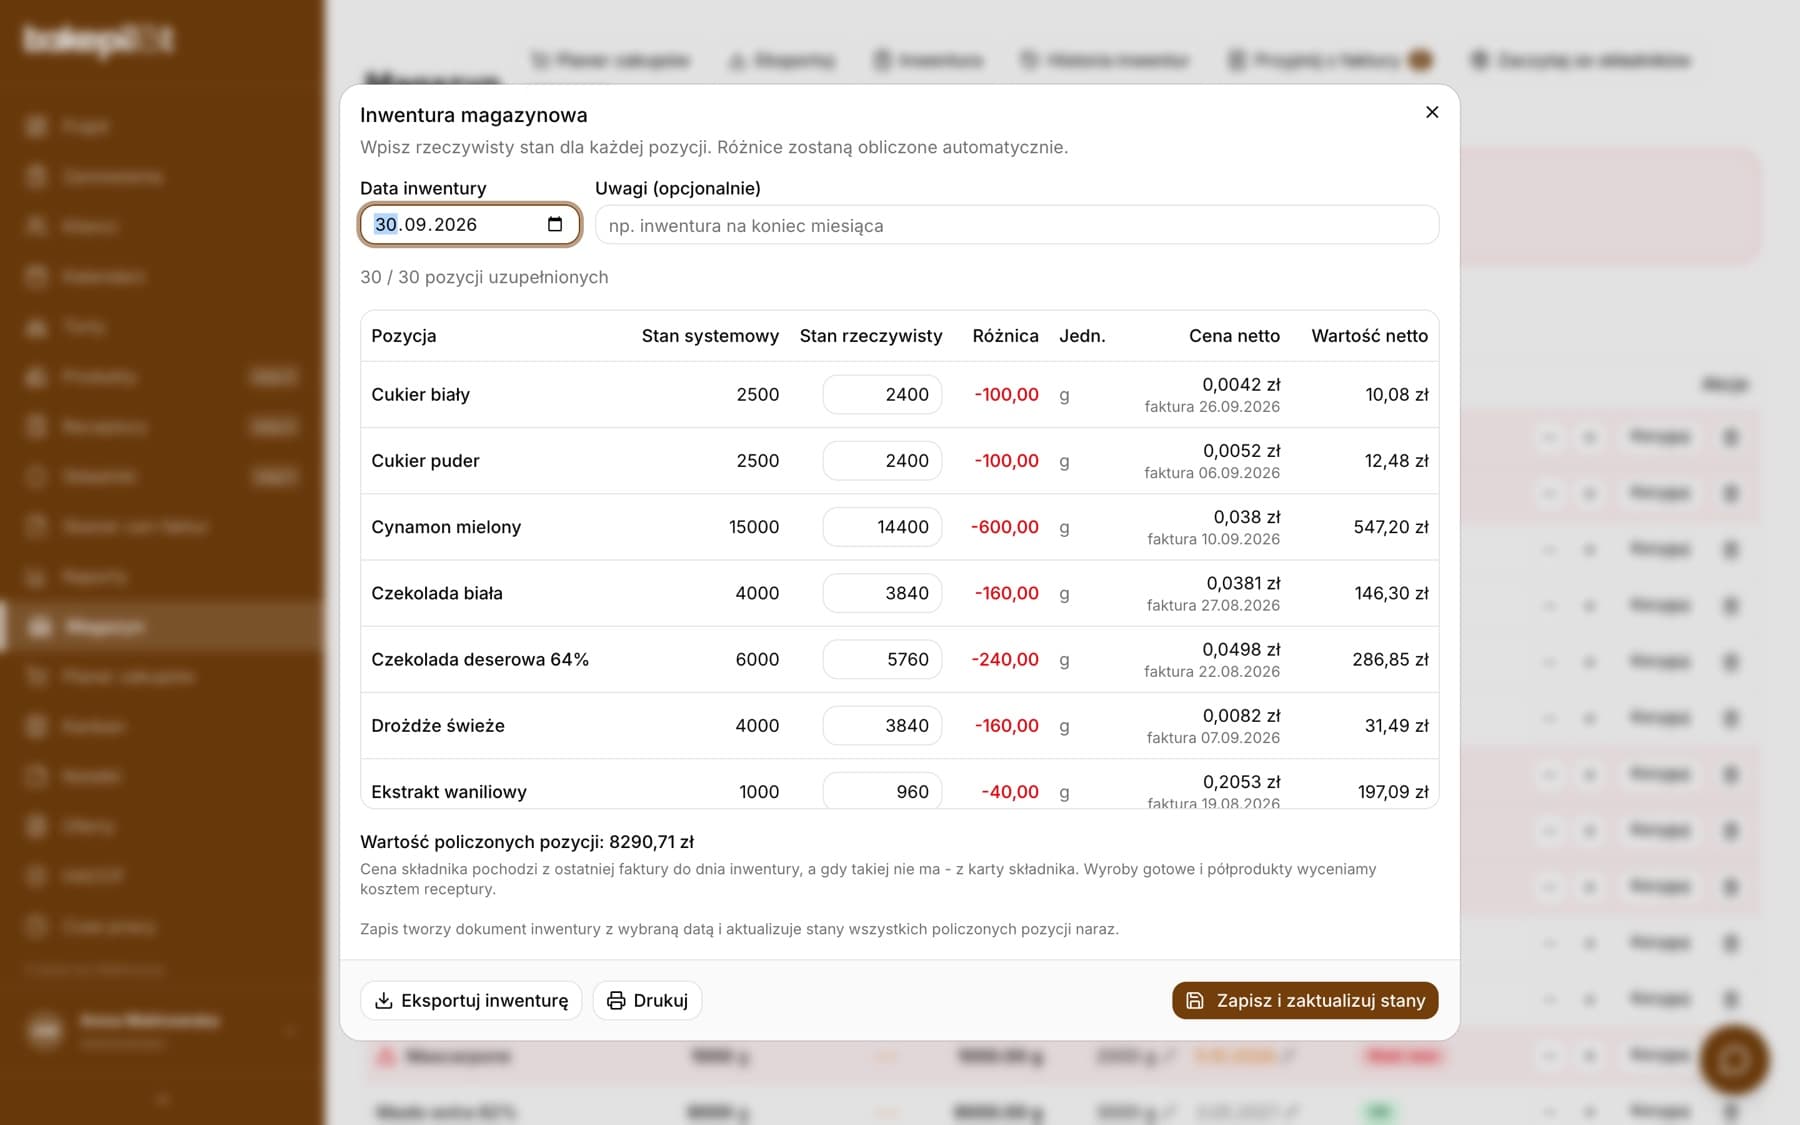The height and width of the screenshot is (1125, 1800).
Task: Edit actual stock for Czekolada deserowa 64%
Action: 882,659
